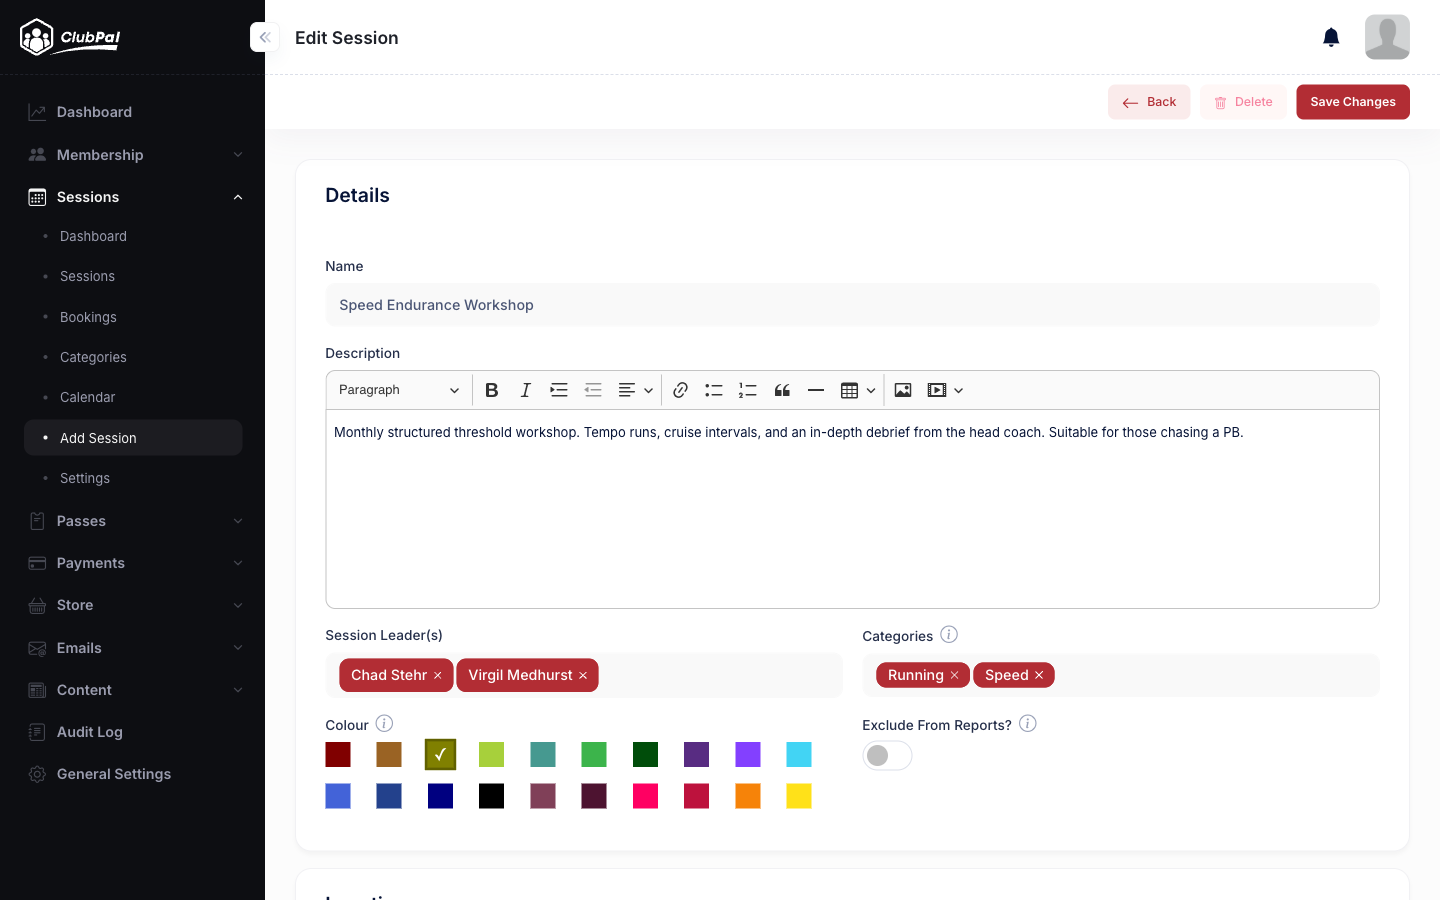Image resolution: width=1440 pixels, height=900 pixels.
Task: Insert a block quote in the description
Action: 782,390
